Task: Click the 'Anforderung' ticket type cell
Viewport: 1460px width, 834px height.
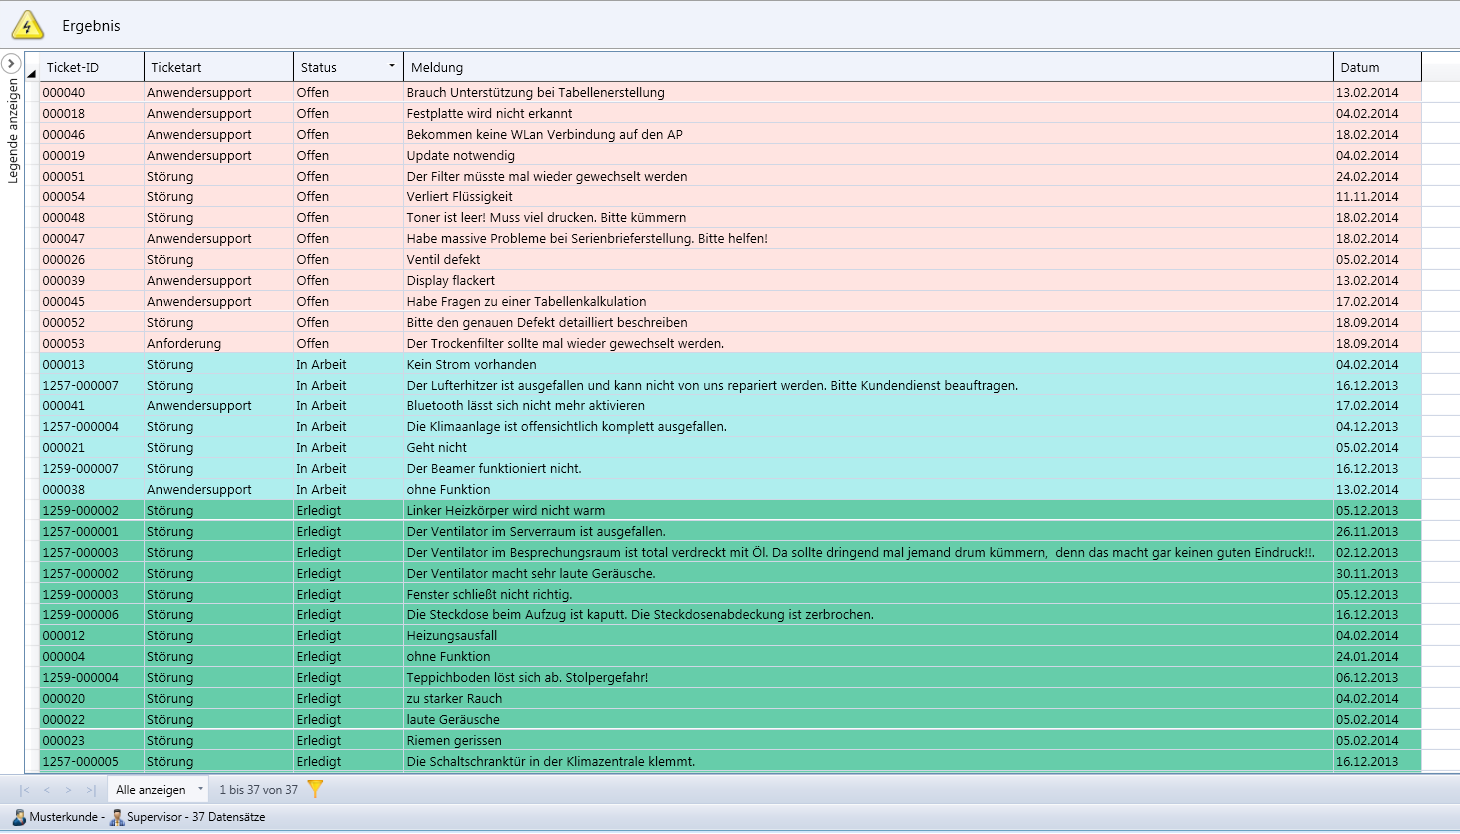Action: [x=219, y=343]
